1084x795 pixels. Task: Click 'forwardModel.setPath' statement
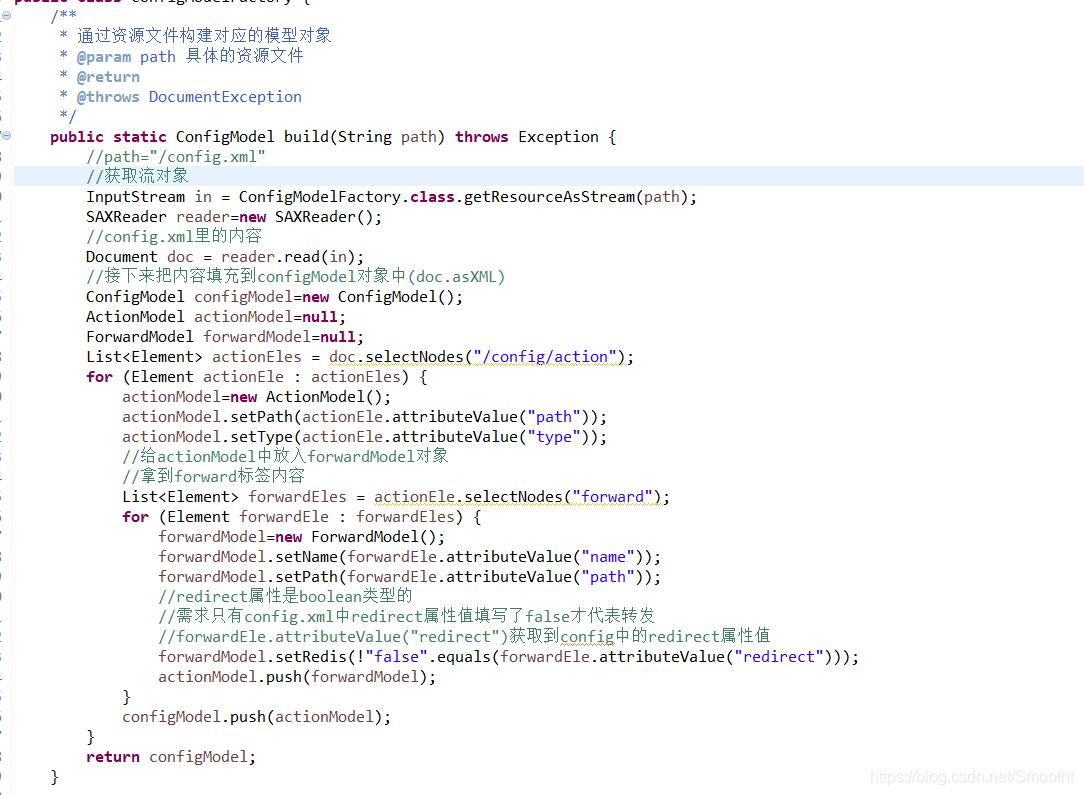(x=409, y=578)
